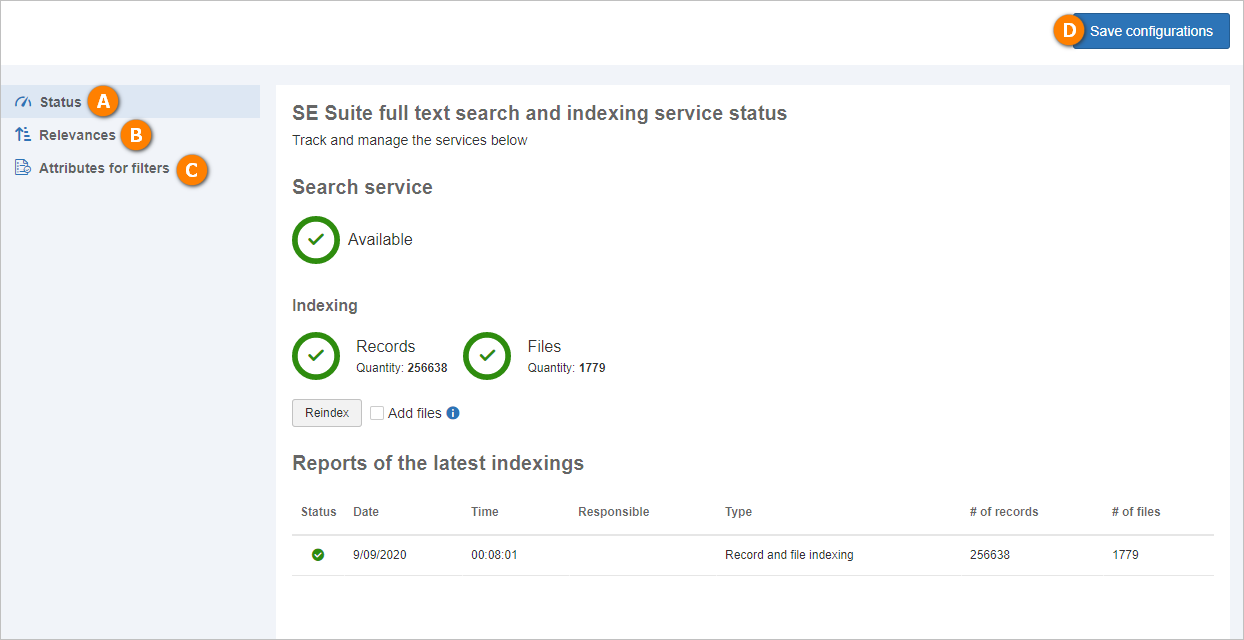Click the Search service Available check icon

316,240
